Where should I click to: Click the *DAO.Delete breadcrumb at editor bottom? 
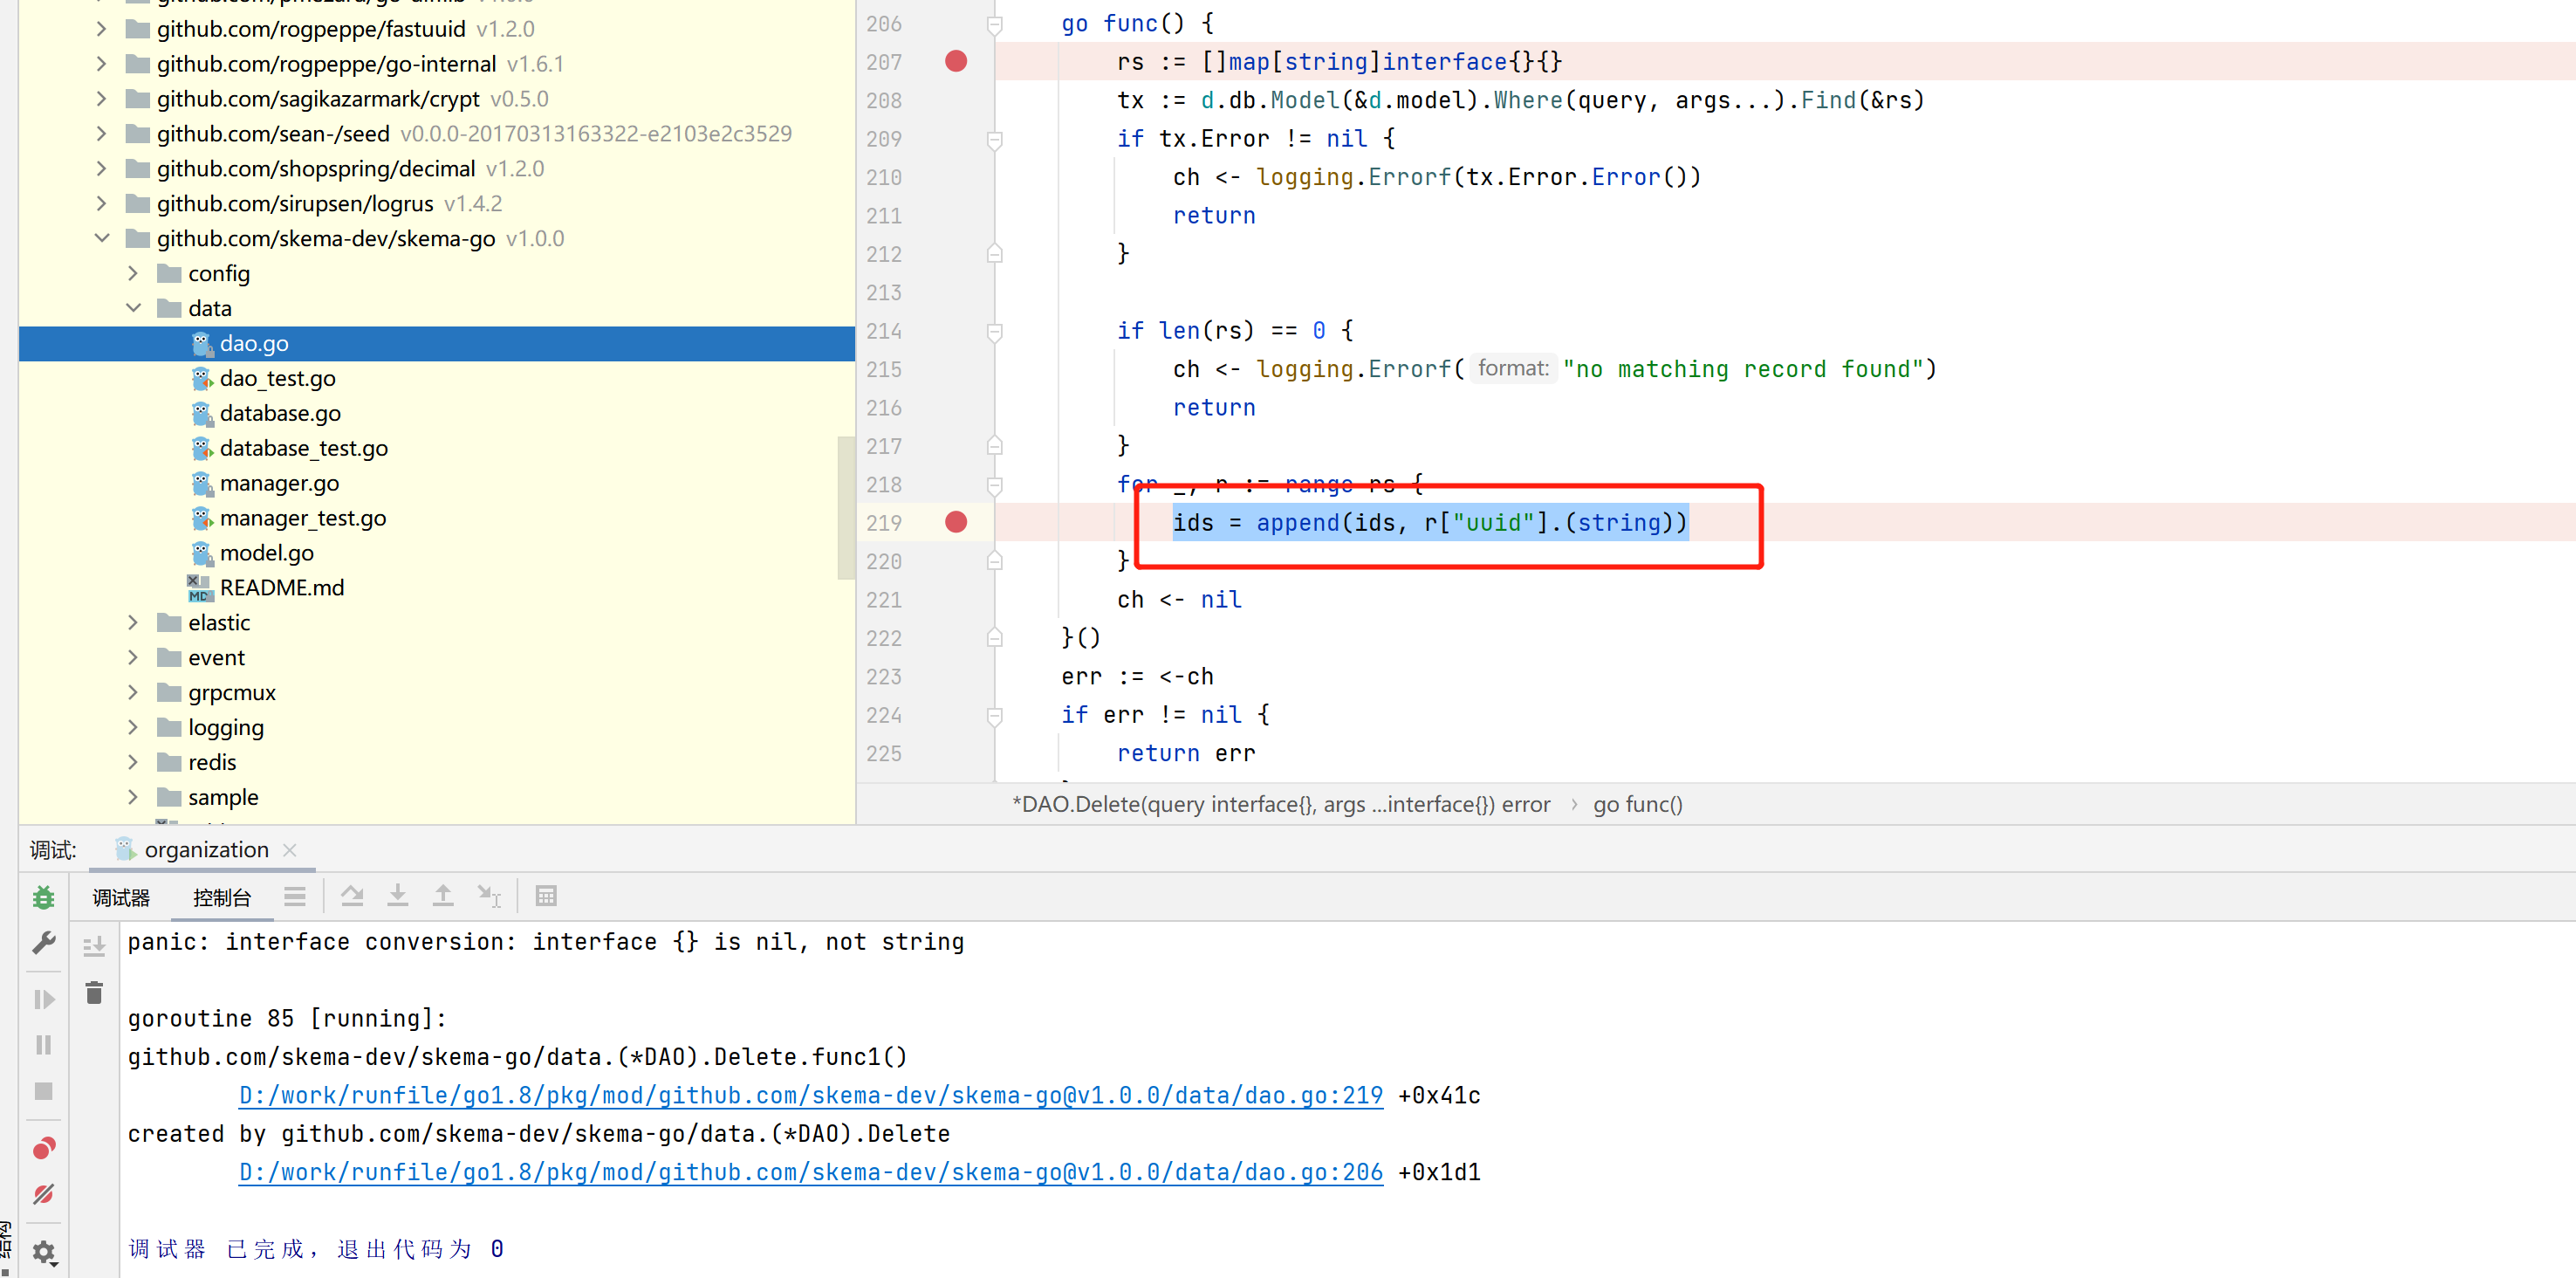click(x=1280, y=803)
